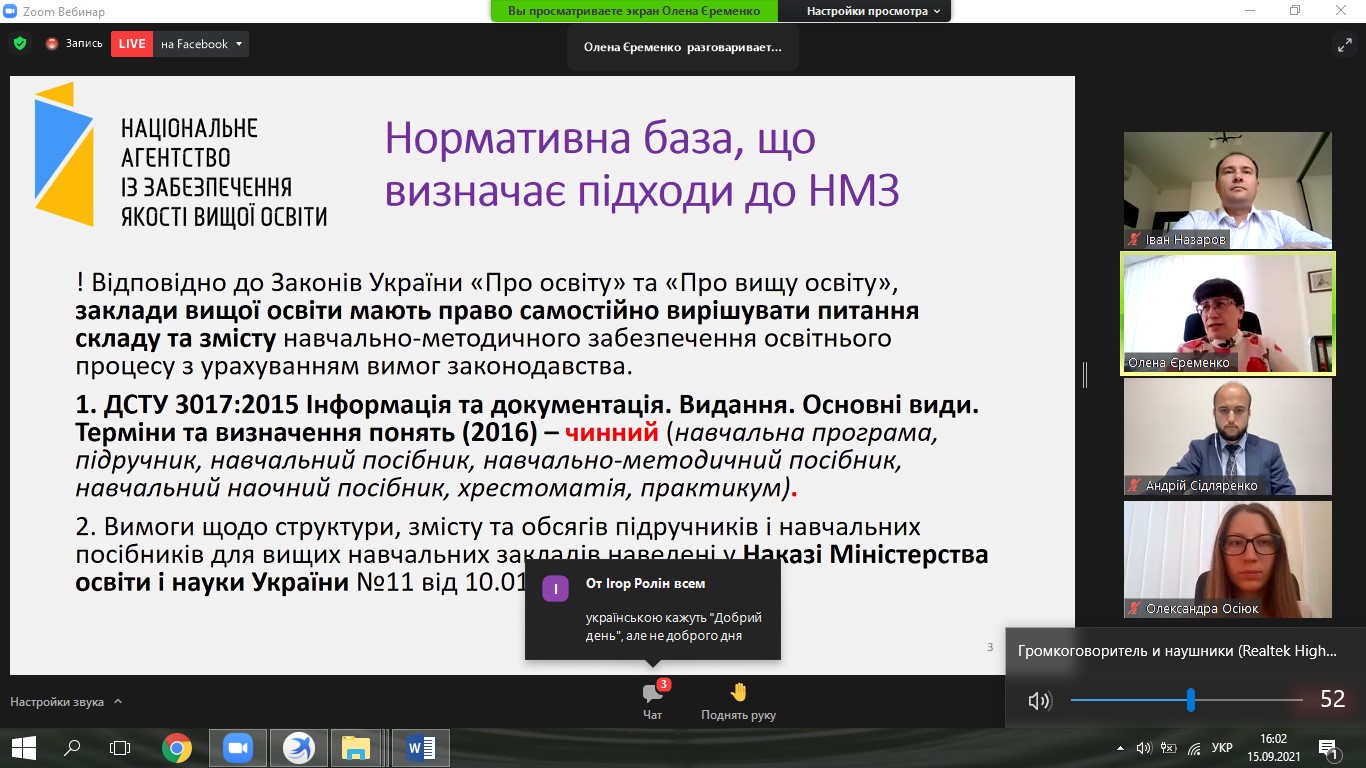Click the volume level value 52
1366x768 pixels.
(x=1333, y=700)
